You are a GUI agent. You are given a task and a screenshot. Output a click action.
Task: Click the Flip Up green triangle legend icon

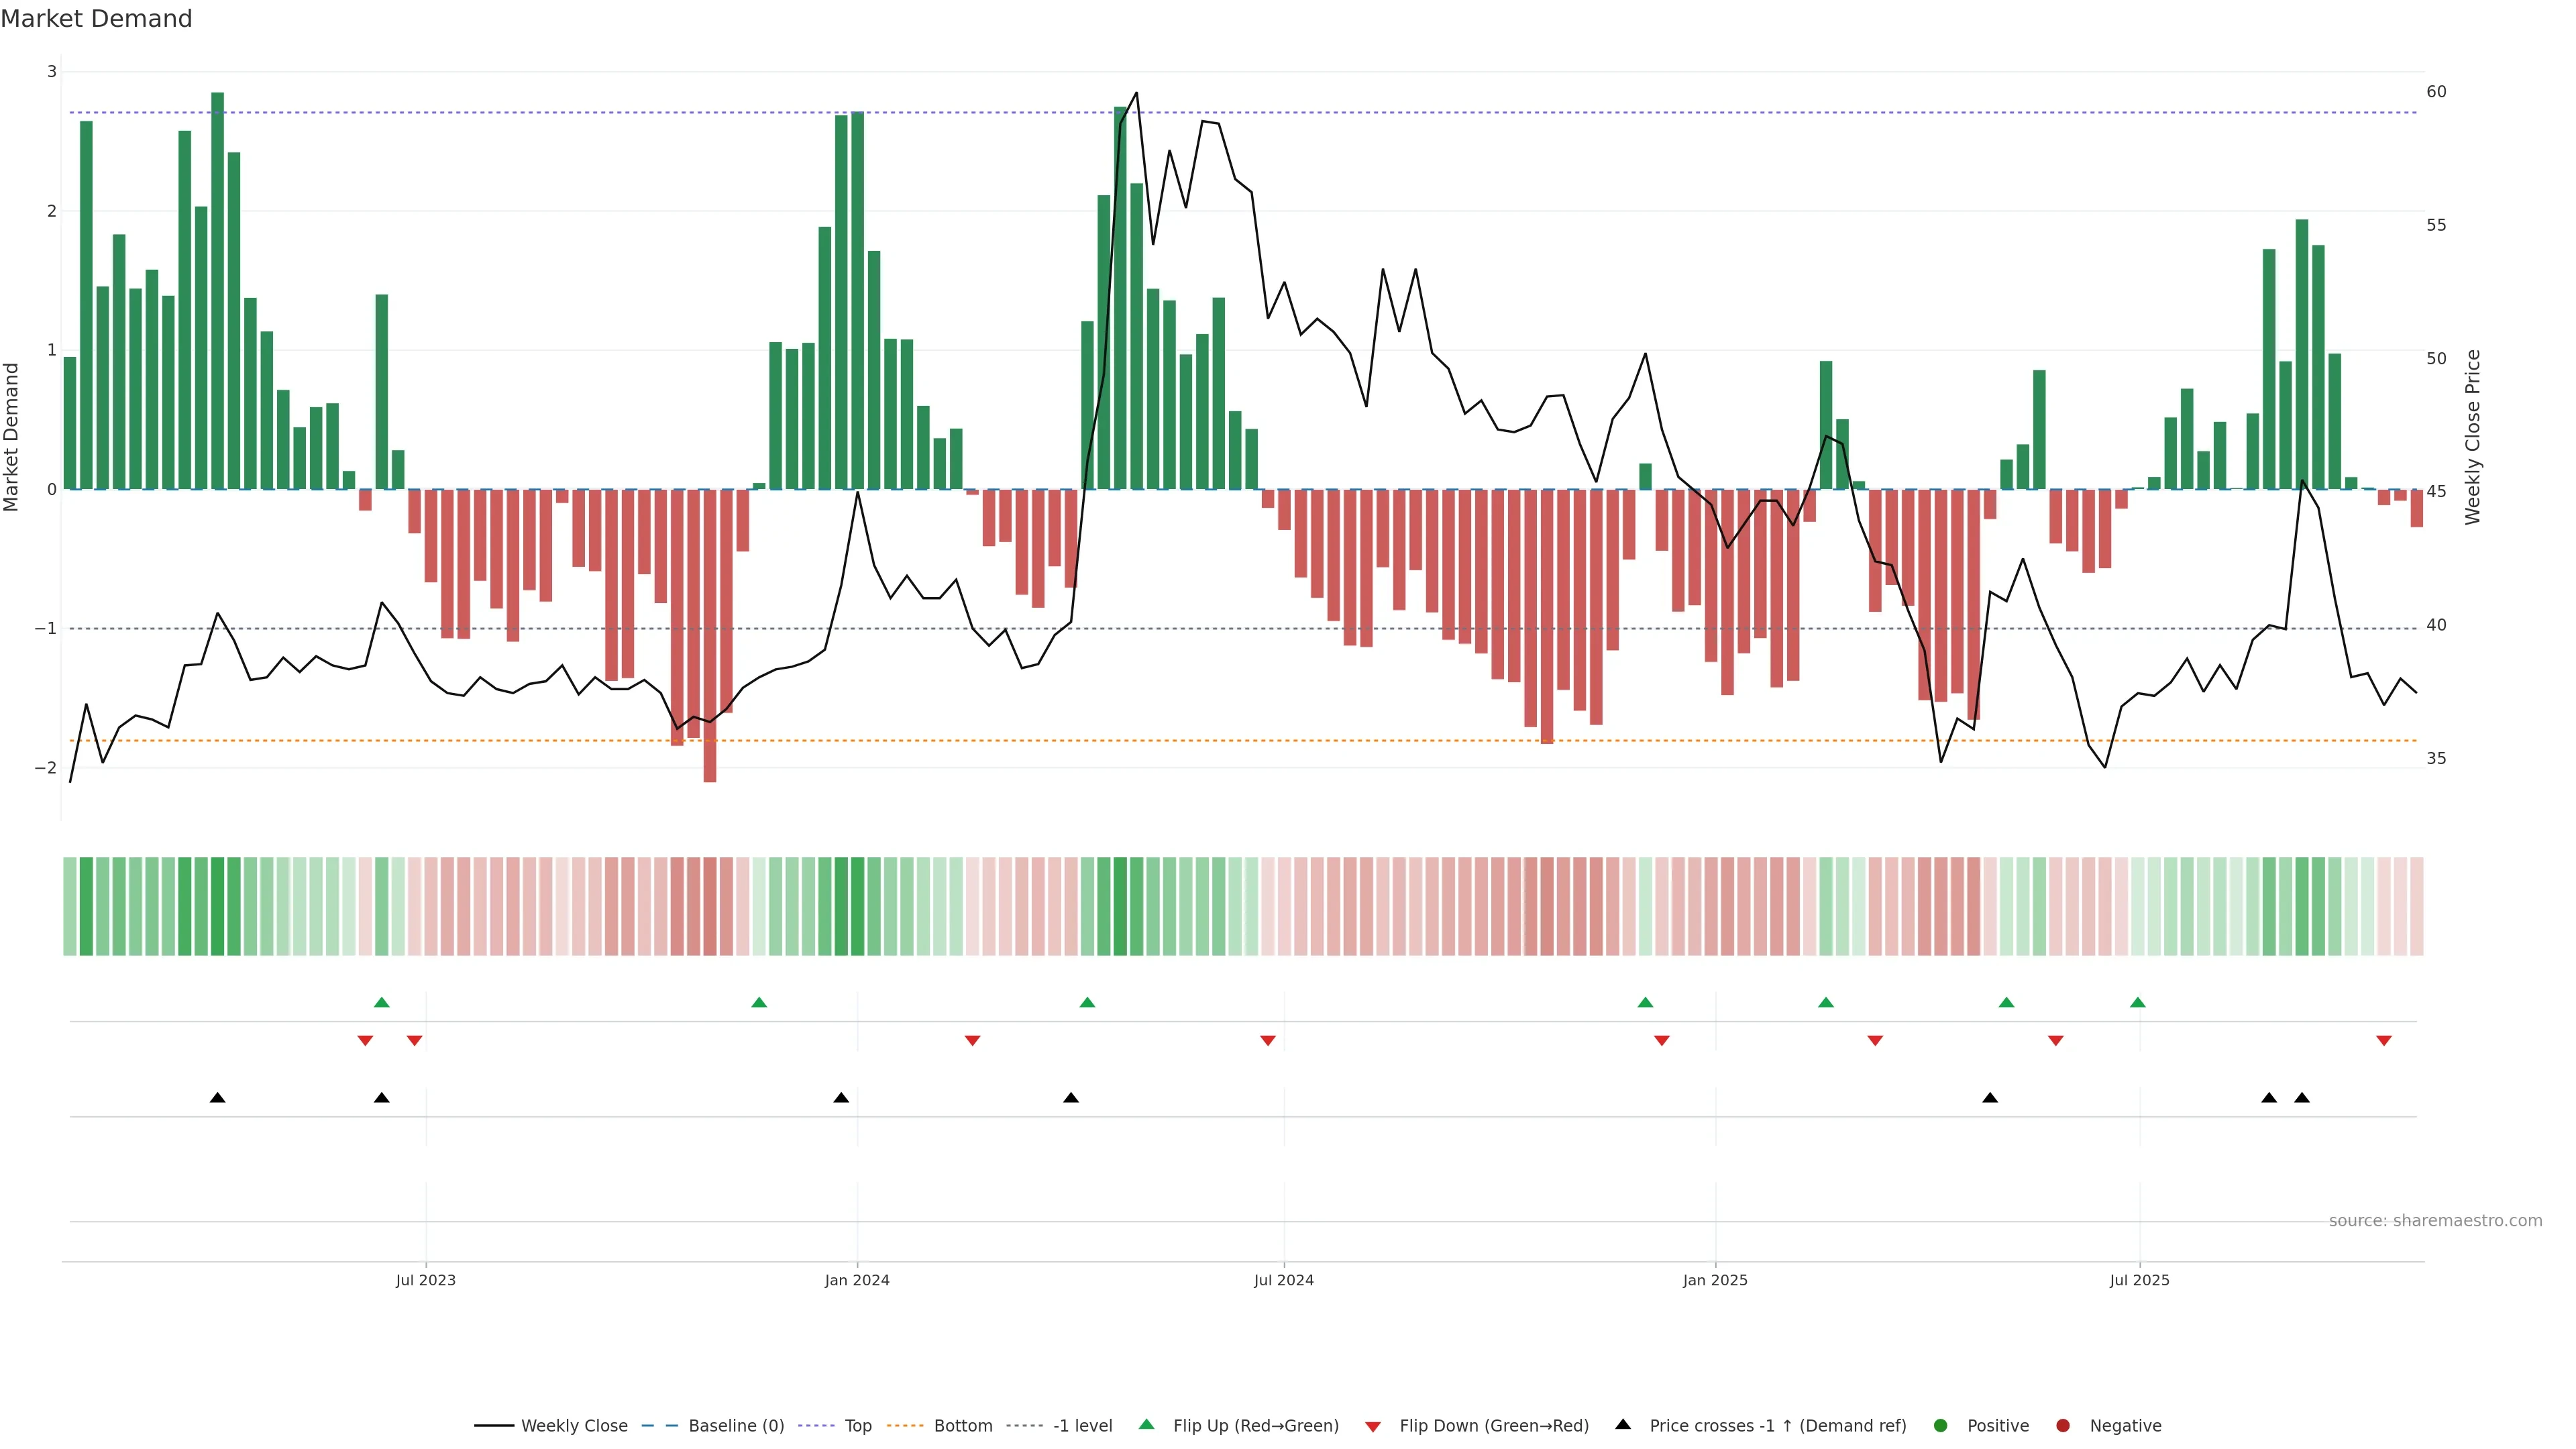[x=1146, y=1424]
